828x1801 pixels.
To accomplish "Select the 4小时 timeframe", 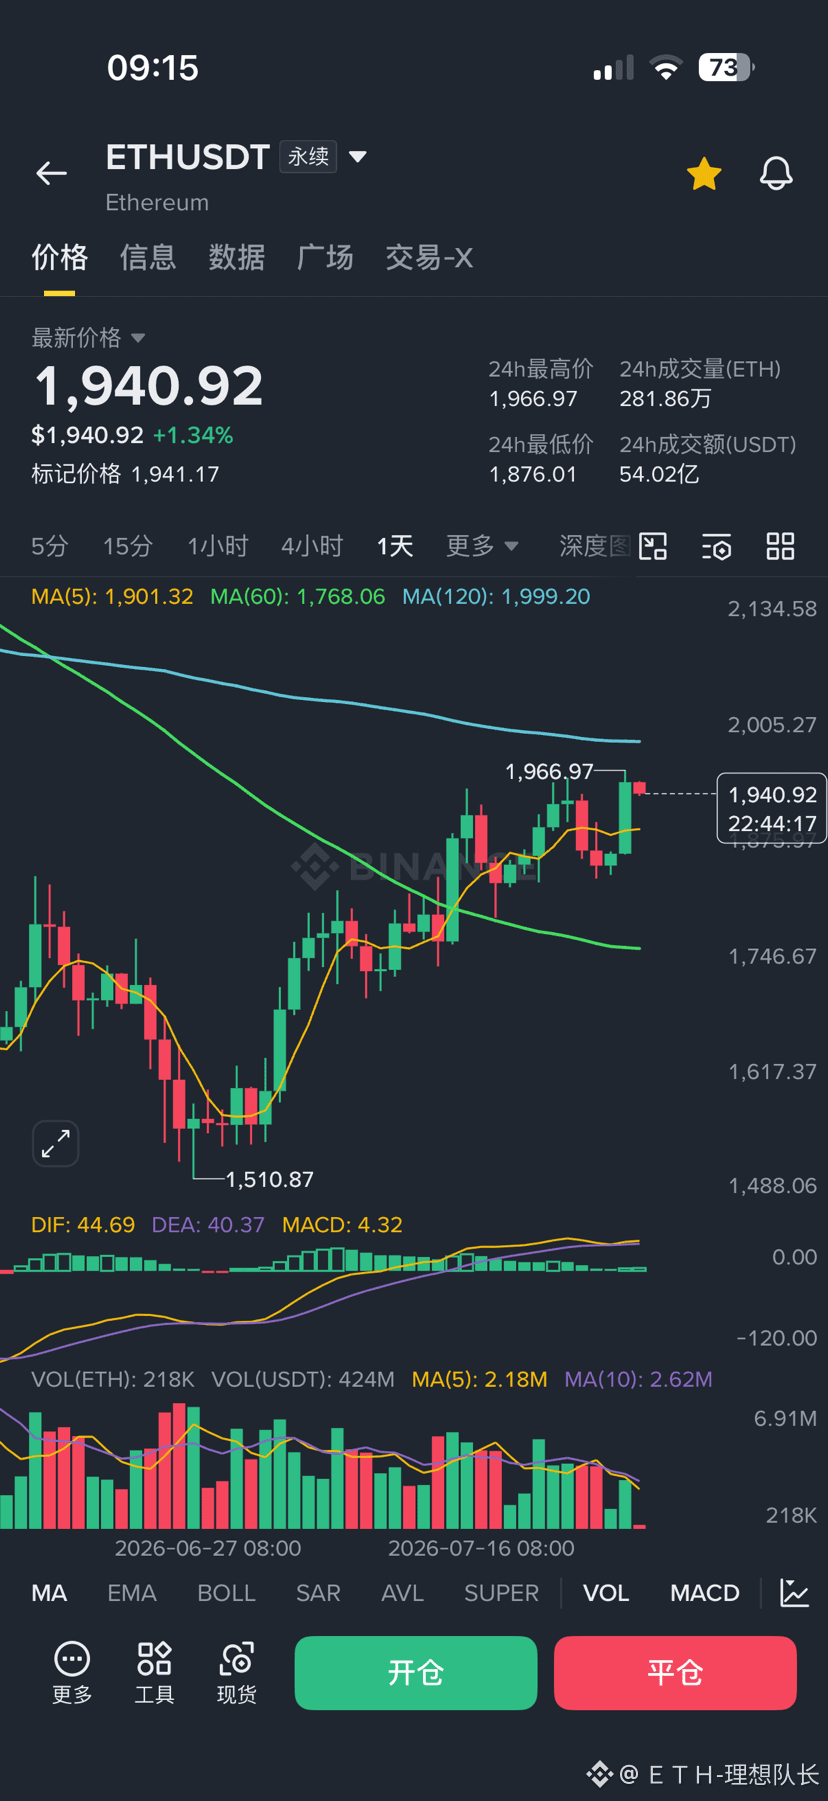I will tap(312, 546).
